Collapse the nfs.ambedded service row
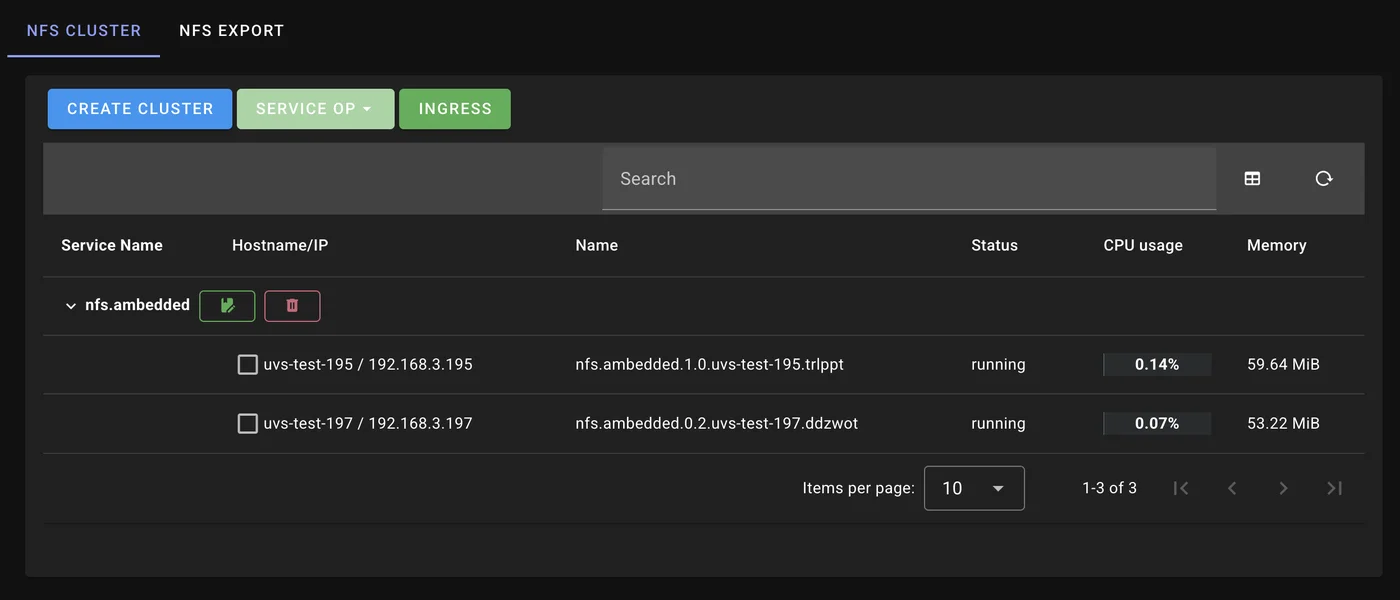Viewport: 1400px width, 600px height. (70, 306)
